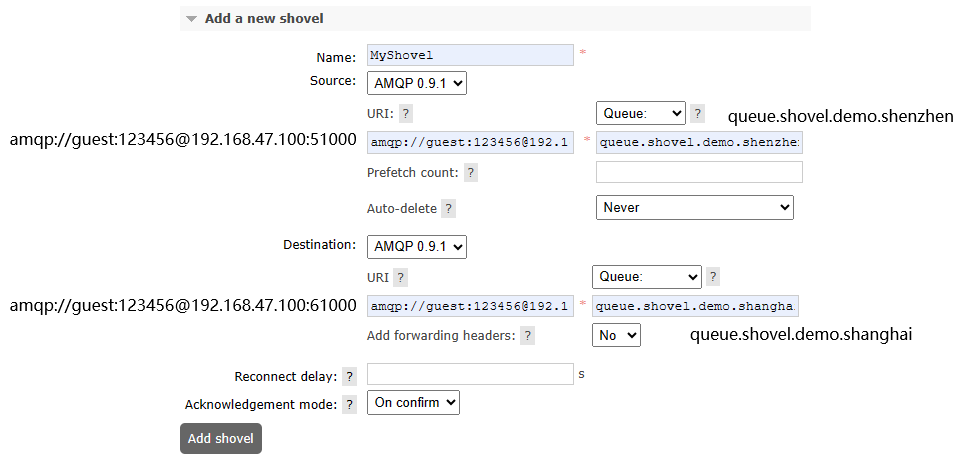The image size is (964, 460).
Task: Change Acknowledgement mode On confirm dropdown
Action: point(413,403)
